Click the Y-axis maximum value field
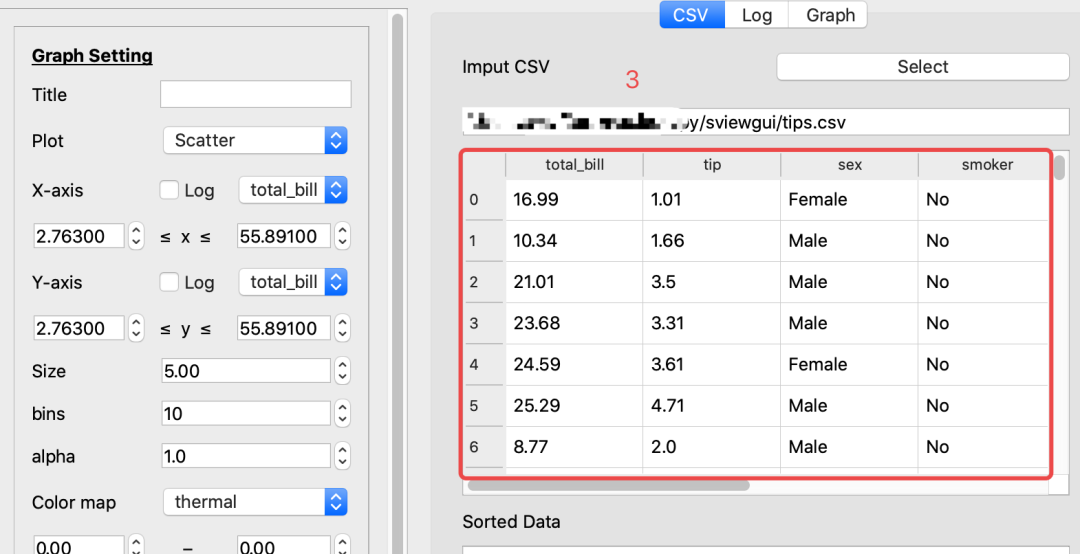This screenshot has height=554, width=1080. click(284, 328)
